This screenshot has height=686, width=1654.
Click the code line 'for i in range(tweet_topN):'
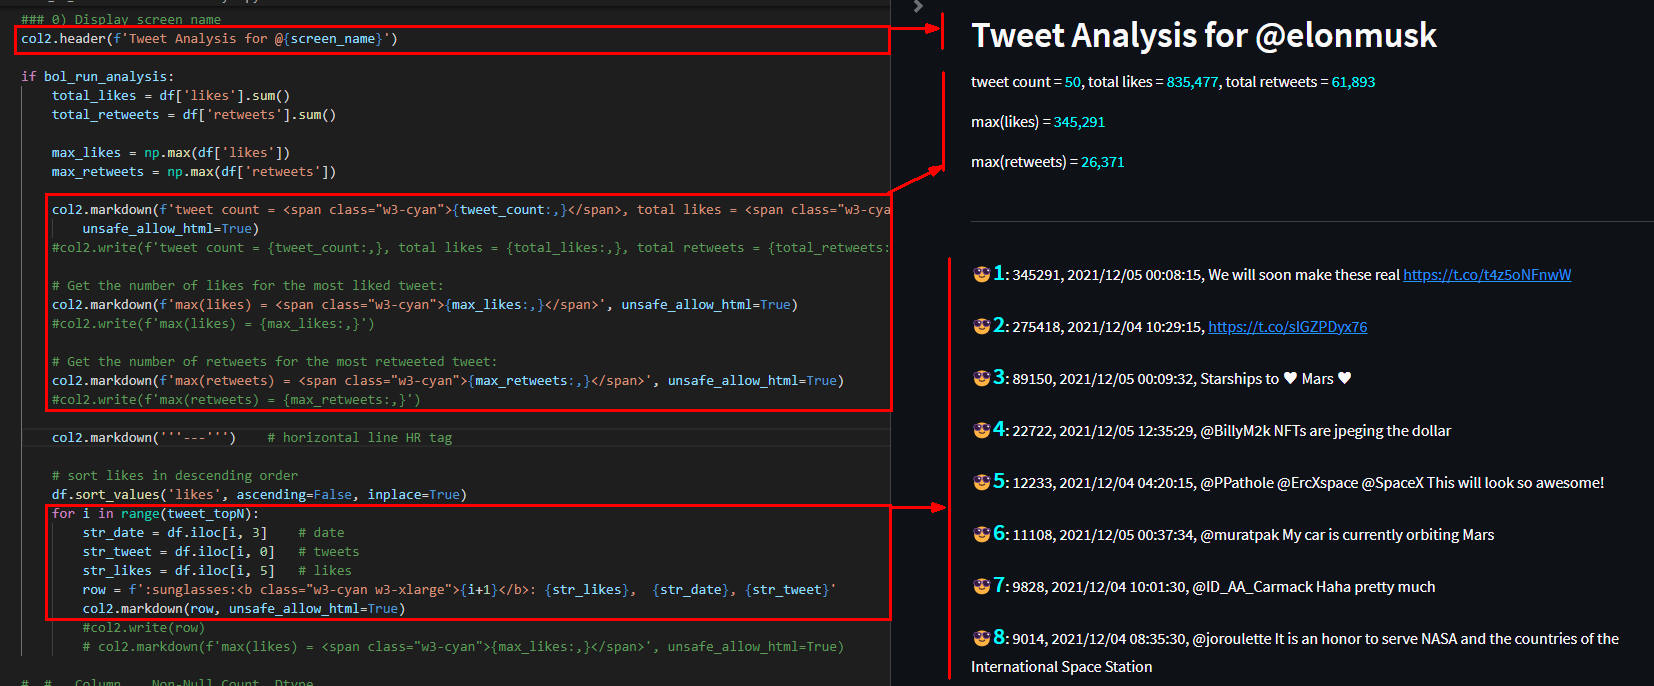[x=155, y=514]
